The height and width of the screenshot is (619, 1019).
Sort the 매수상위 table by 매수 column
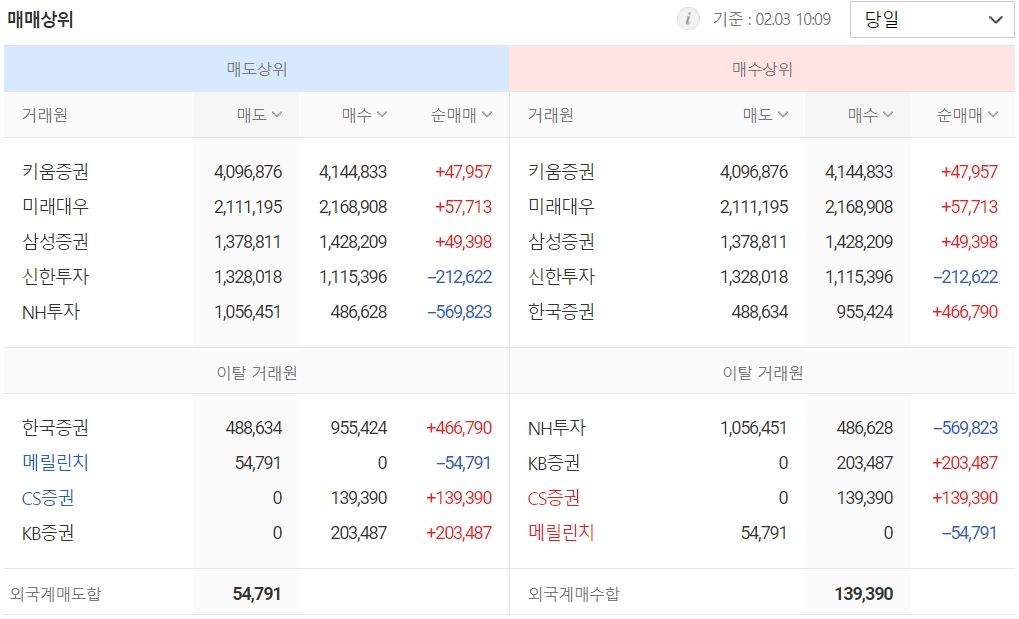point(871,115)
